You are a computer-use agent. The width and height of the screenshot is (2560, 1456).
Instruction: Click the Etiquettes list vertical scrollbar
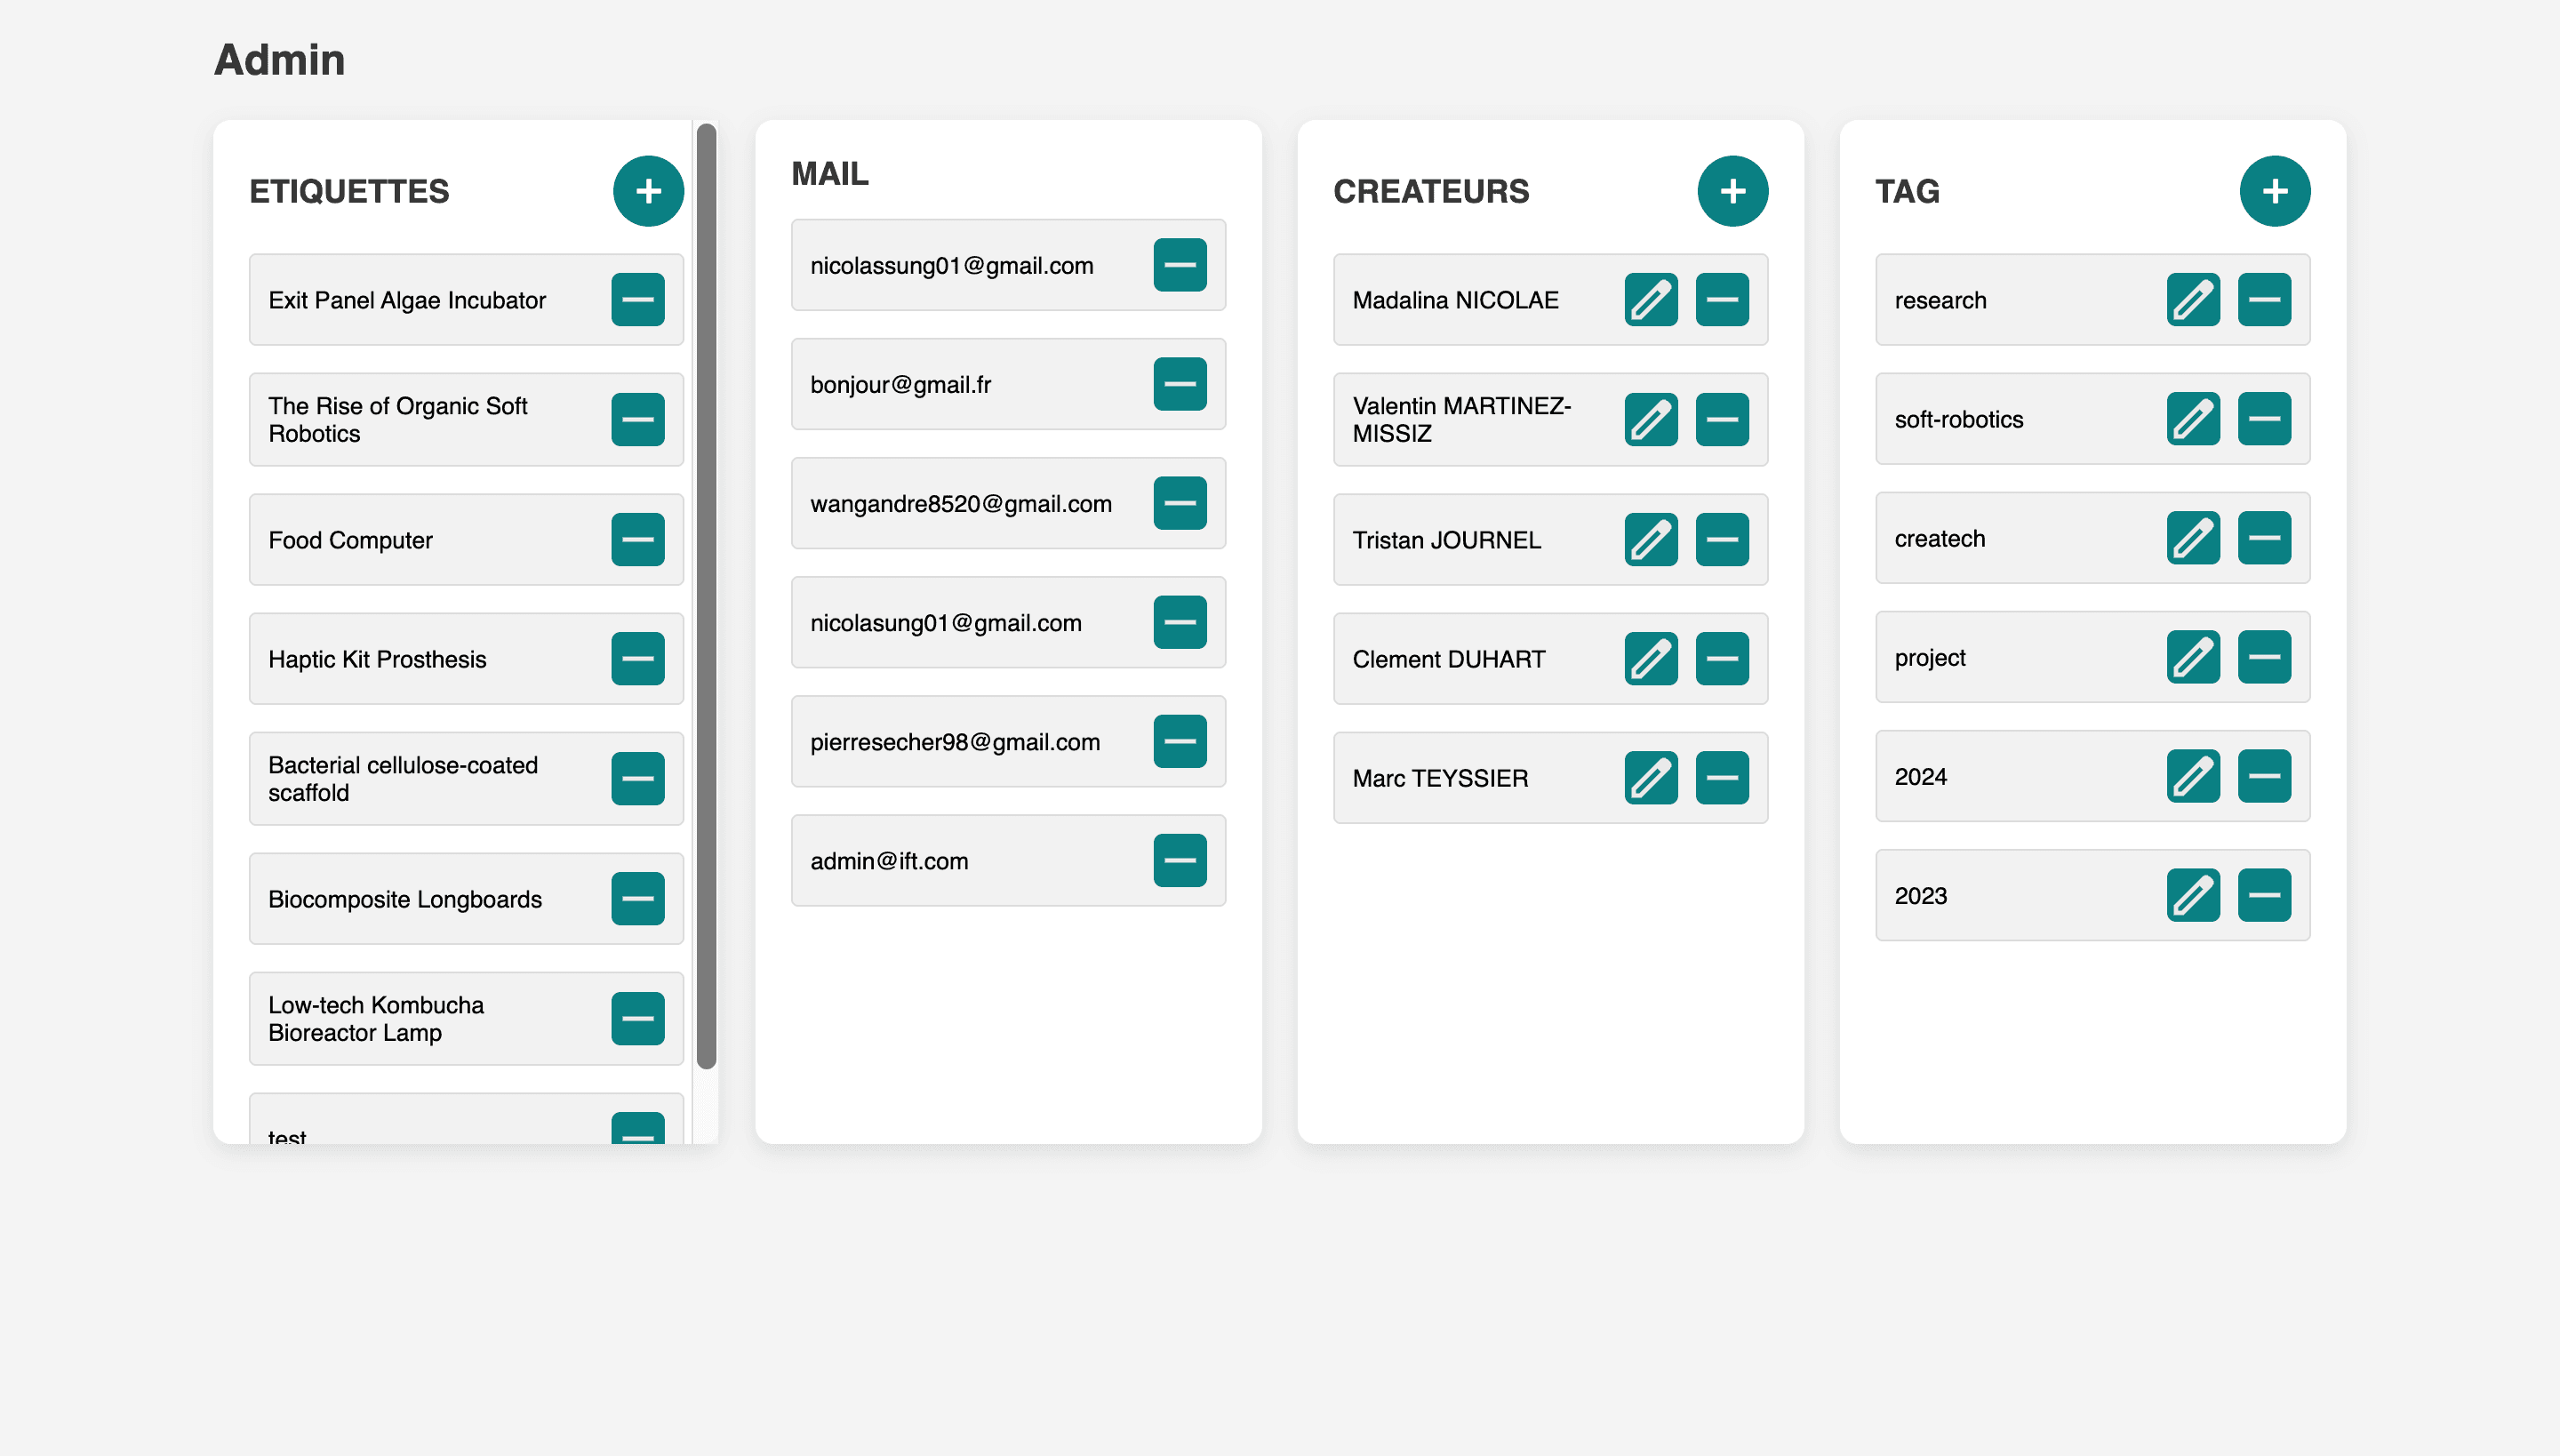[706, 596]
